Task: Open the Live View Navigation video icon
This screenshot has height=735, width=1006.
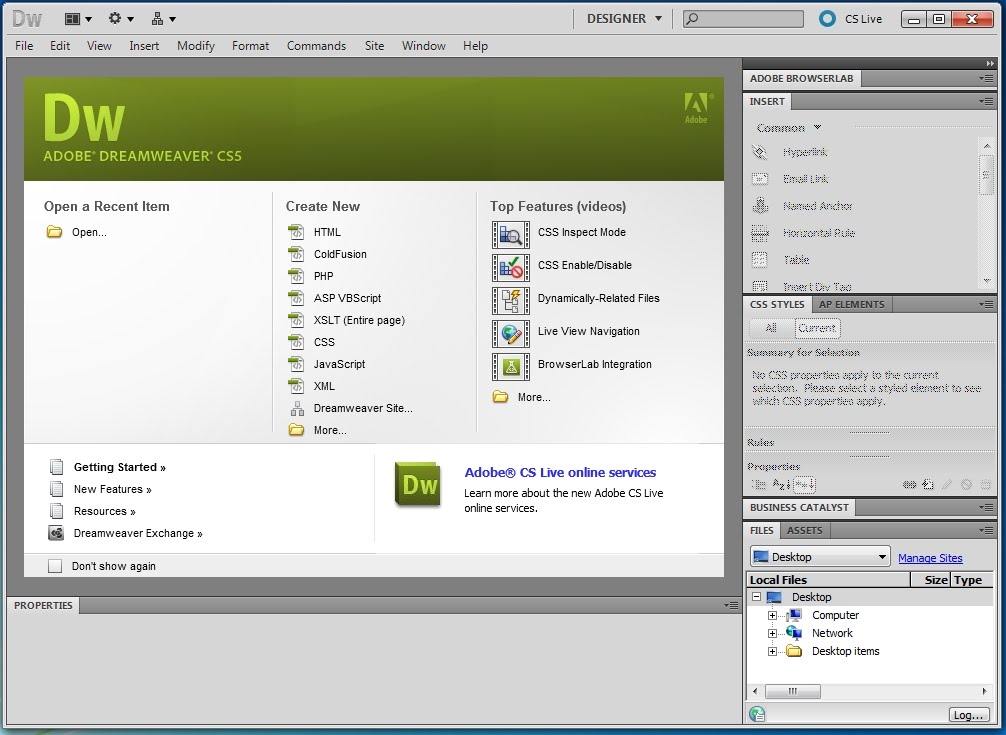Action: click(511, 334)
